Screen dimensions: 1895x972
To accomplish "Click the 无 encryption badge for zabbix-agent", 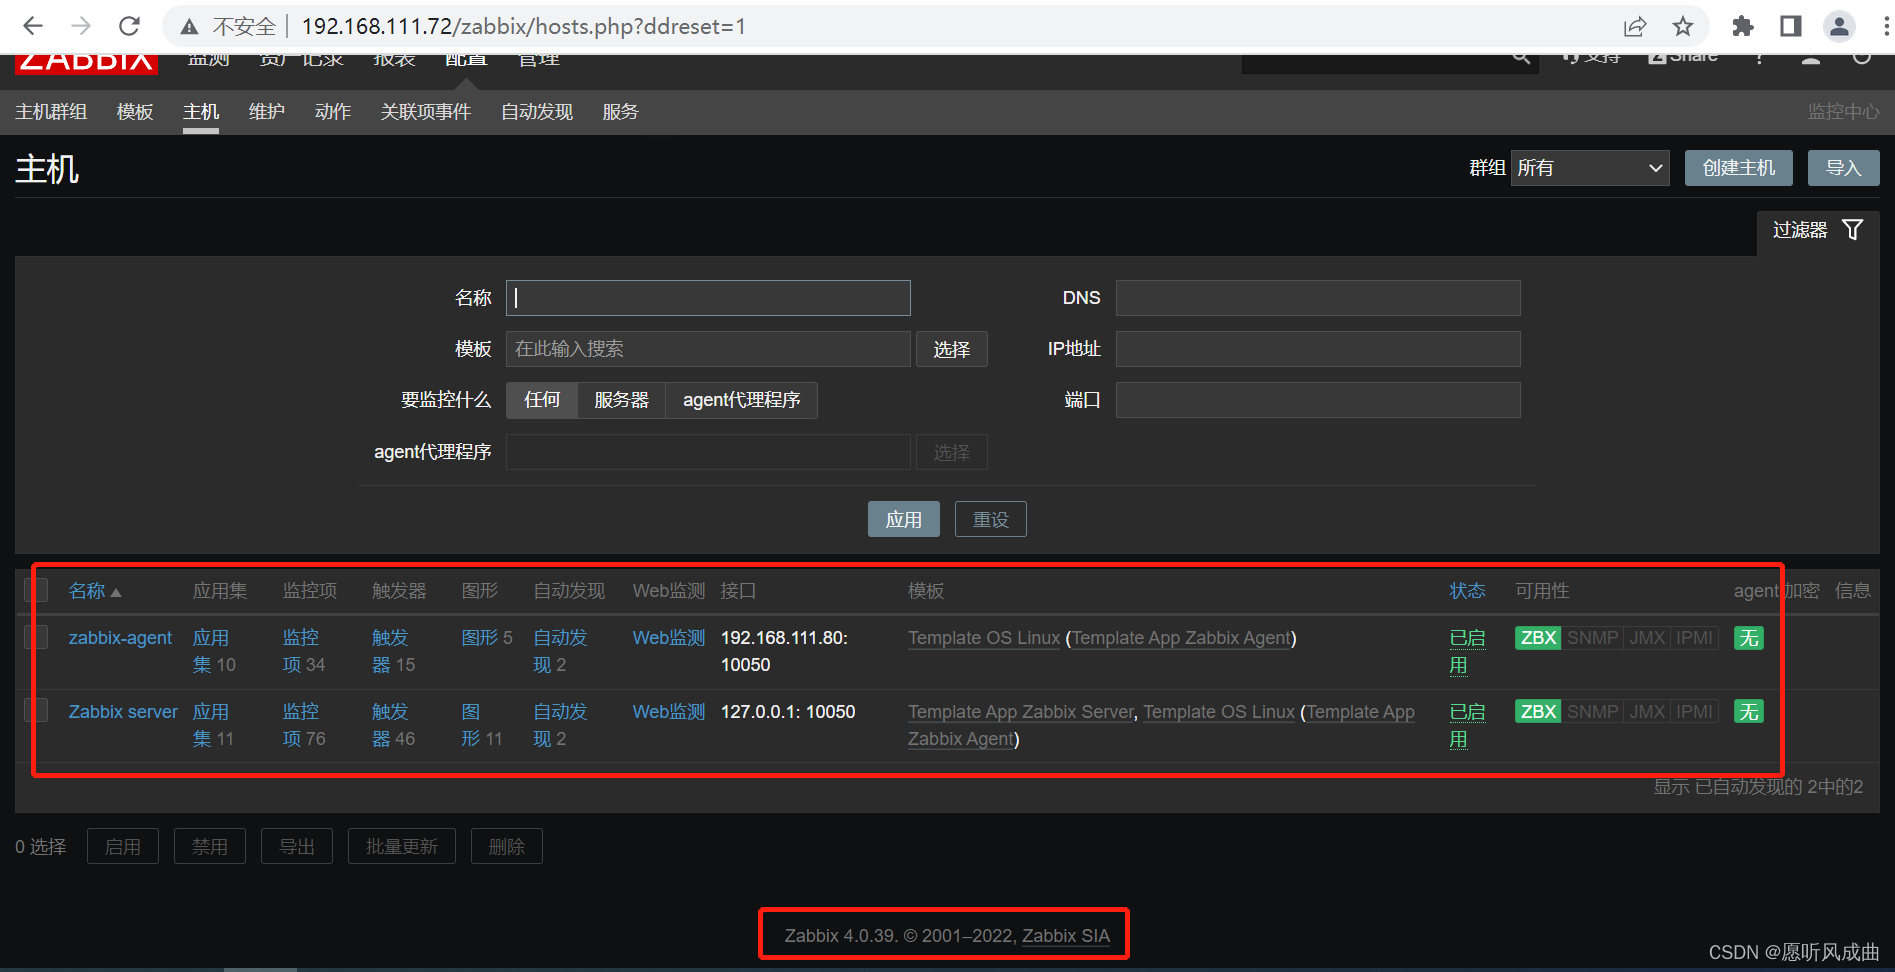I will 1749,638.
